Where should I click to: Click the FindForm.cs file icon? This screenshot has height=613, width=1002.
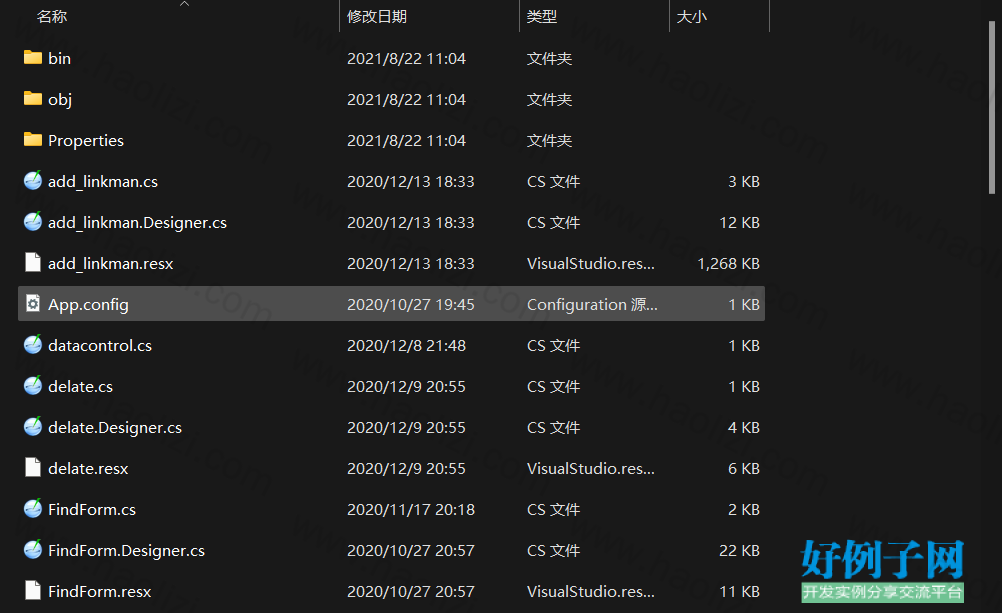(x=33, y=508)
